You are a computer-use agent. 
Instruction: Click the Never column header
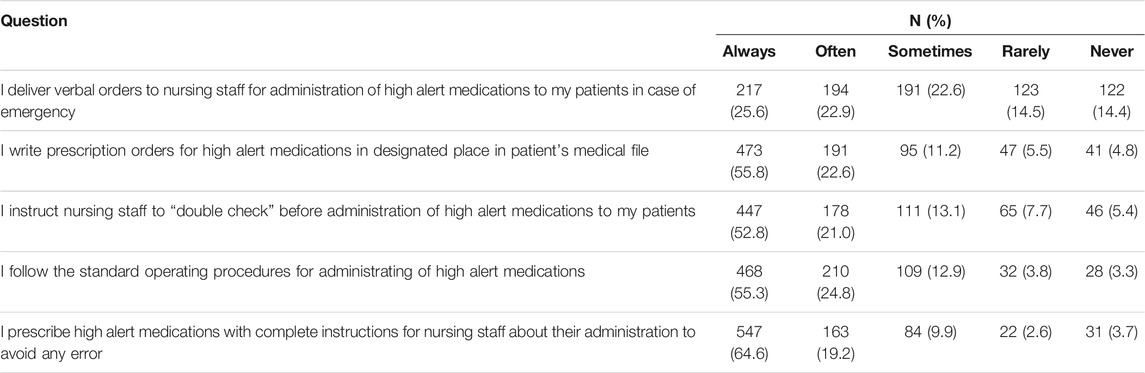(1106, 52)
